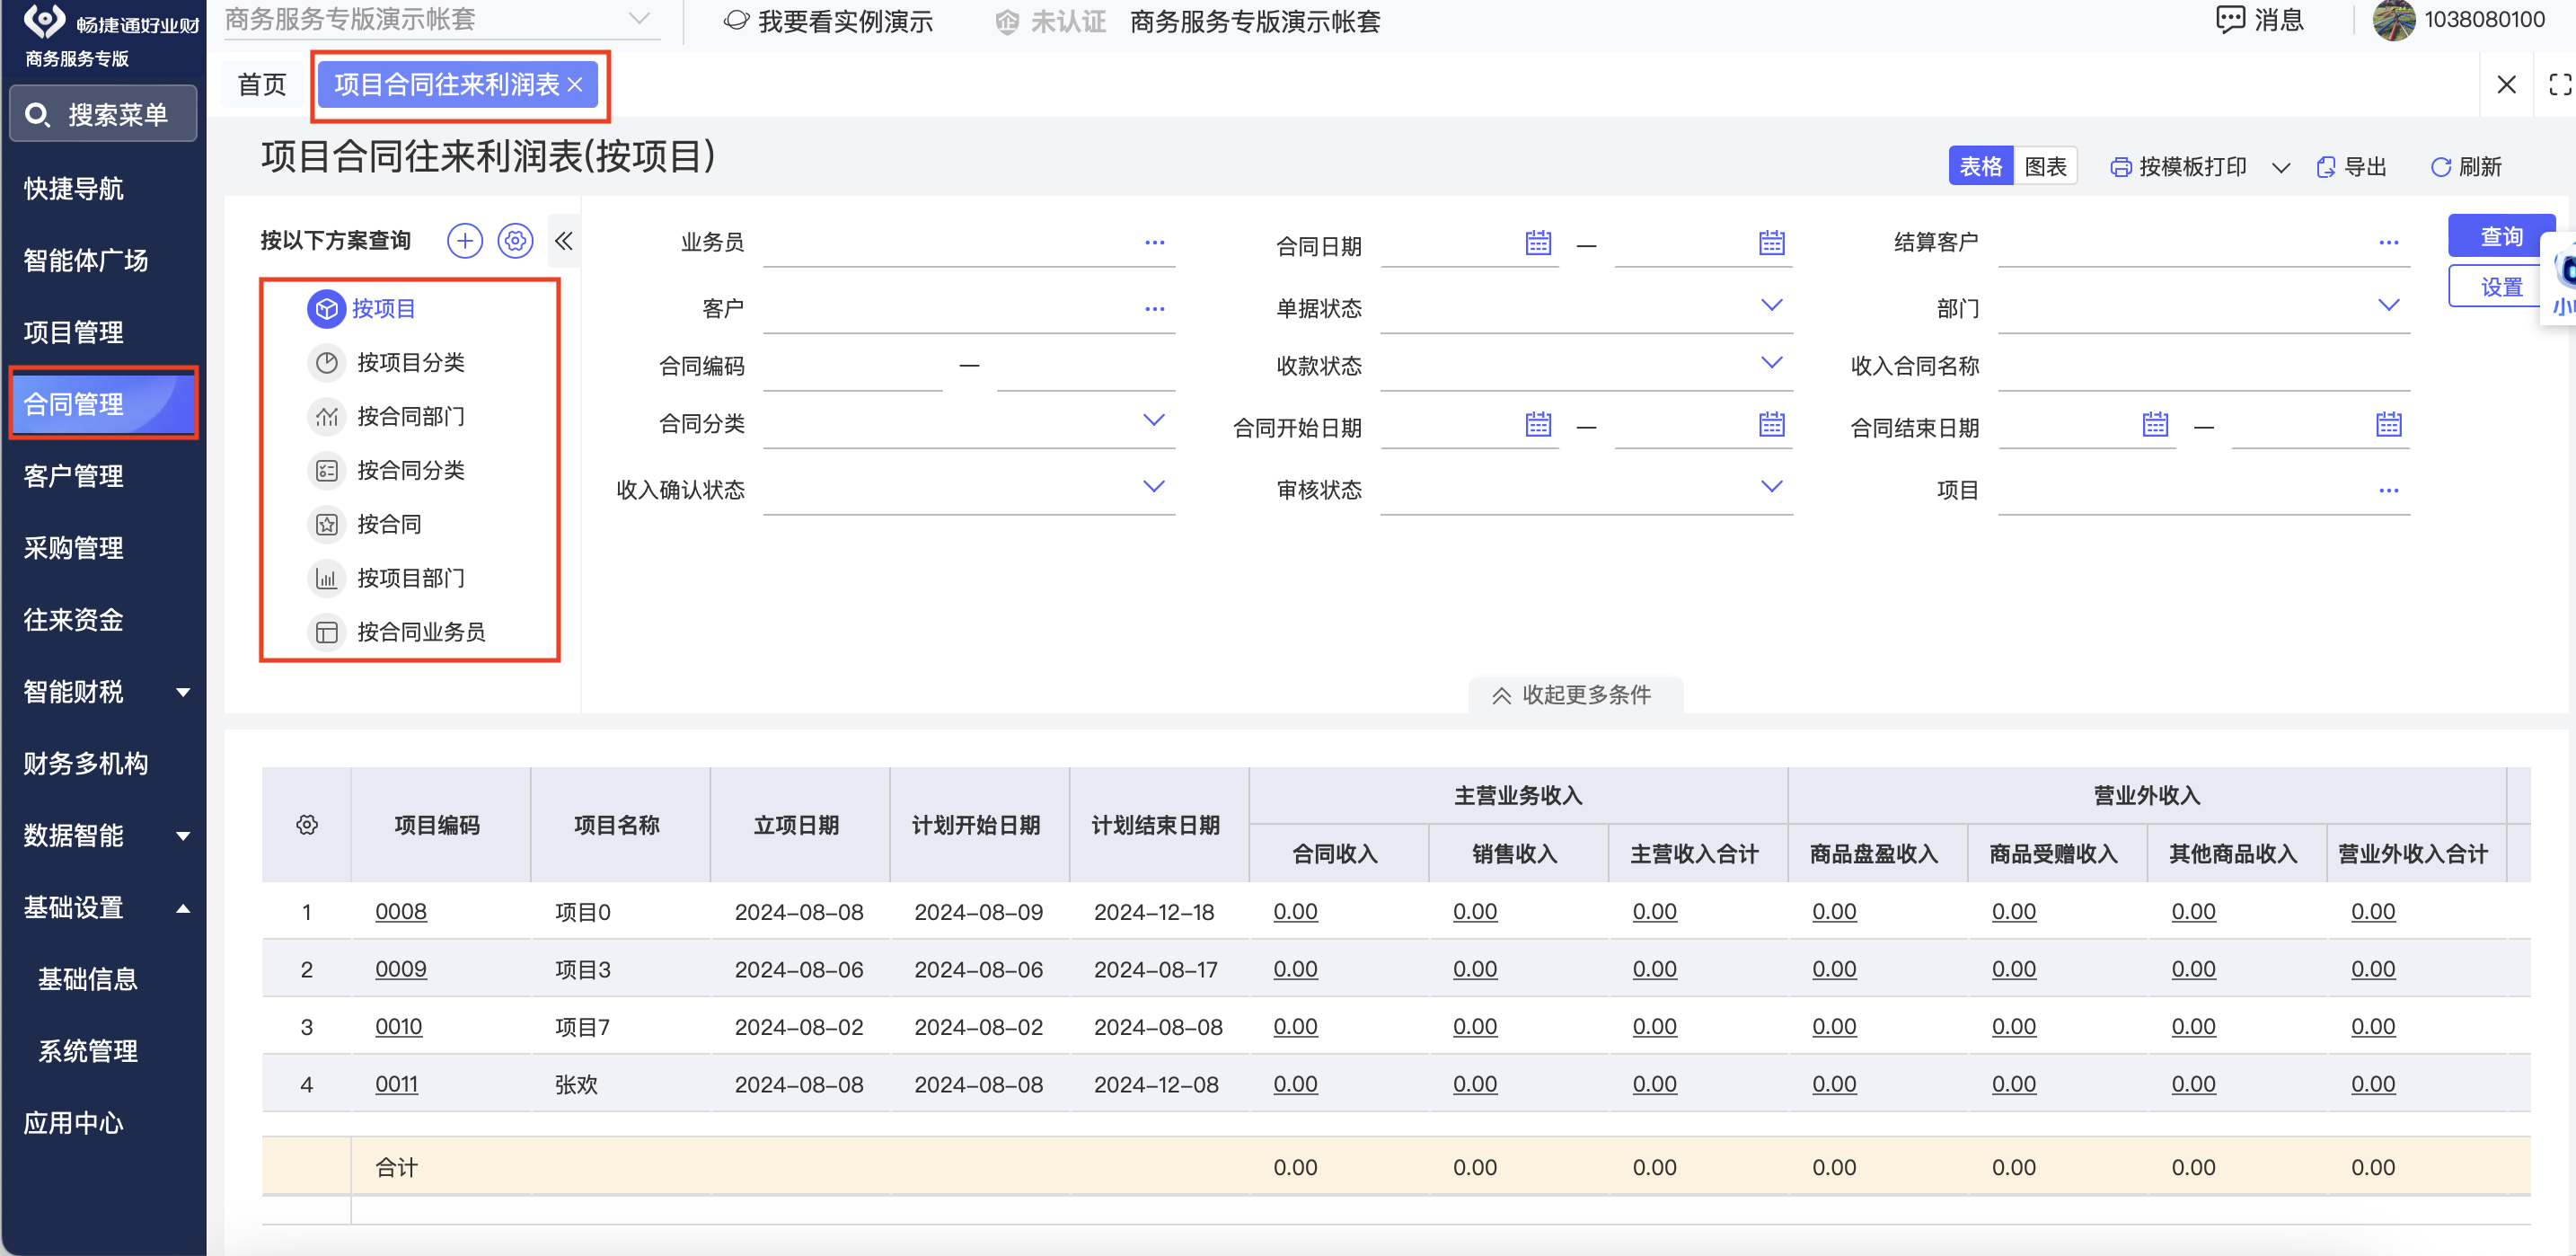Image resolution: width=2576 pixels, height=1256 pixels.
Task: Click 业务员 ellipsis lookup icon
Action: (x=1154, y=243)
